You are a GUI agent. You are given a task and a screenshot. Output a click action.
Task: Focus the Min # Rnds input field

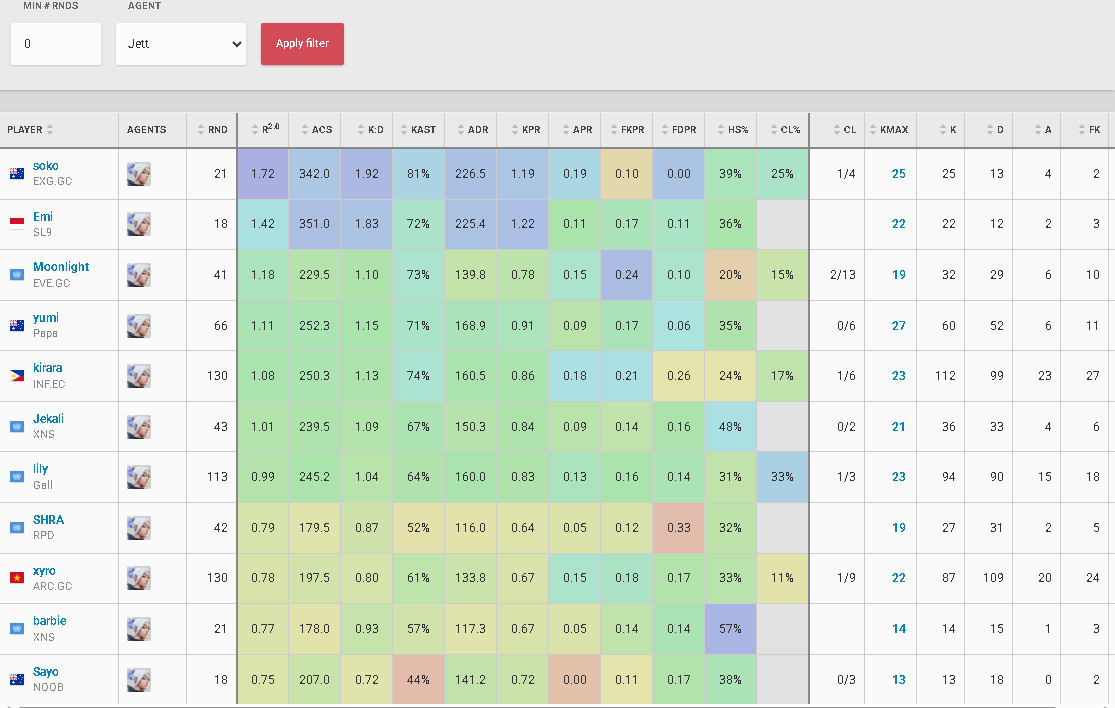(55, 43)
